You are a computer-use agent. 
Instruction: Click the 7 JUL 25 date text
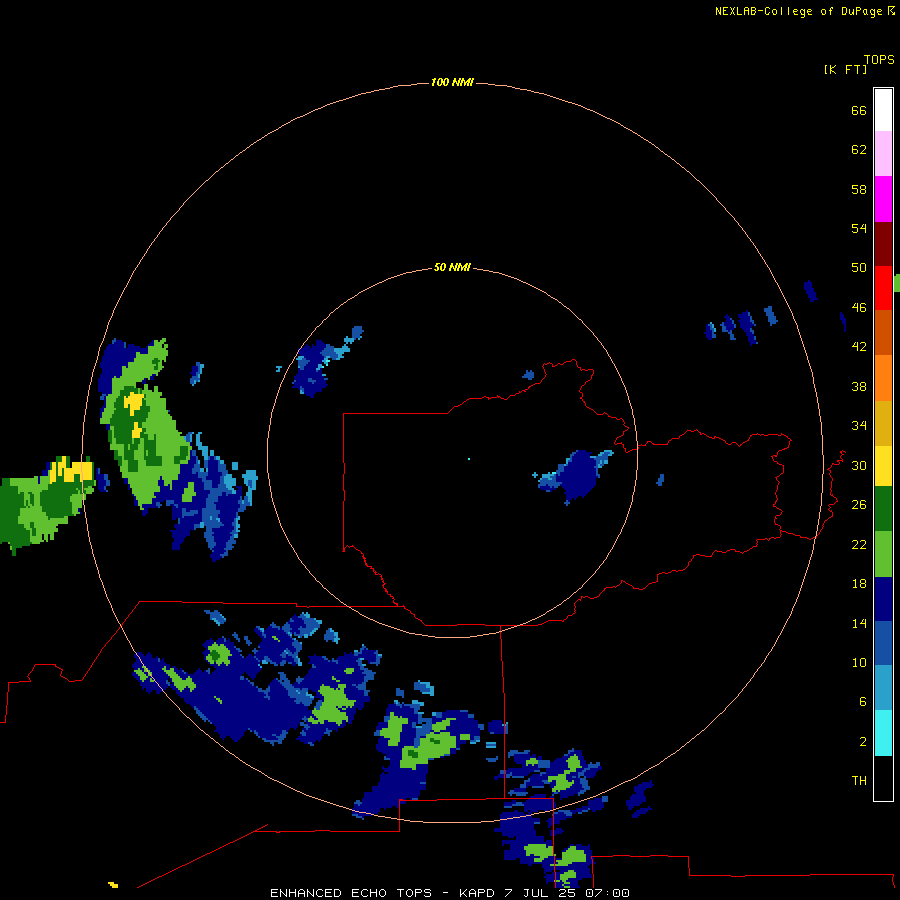[540, 893]
